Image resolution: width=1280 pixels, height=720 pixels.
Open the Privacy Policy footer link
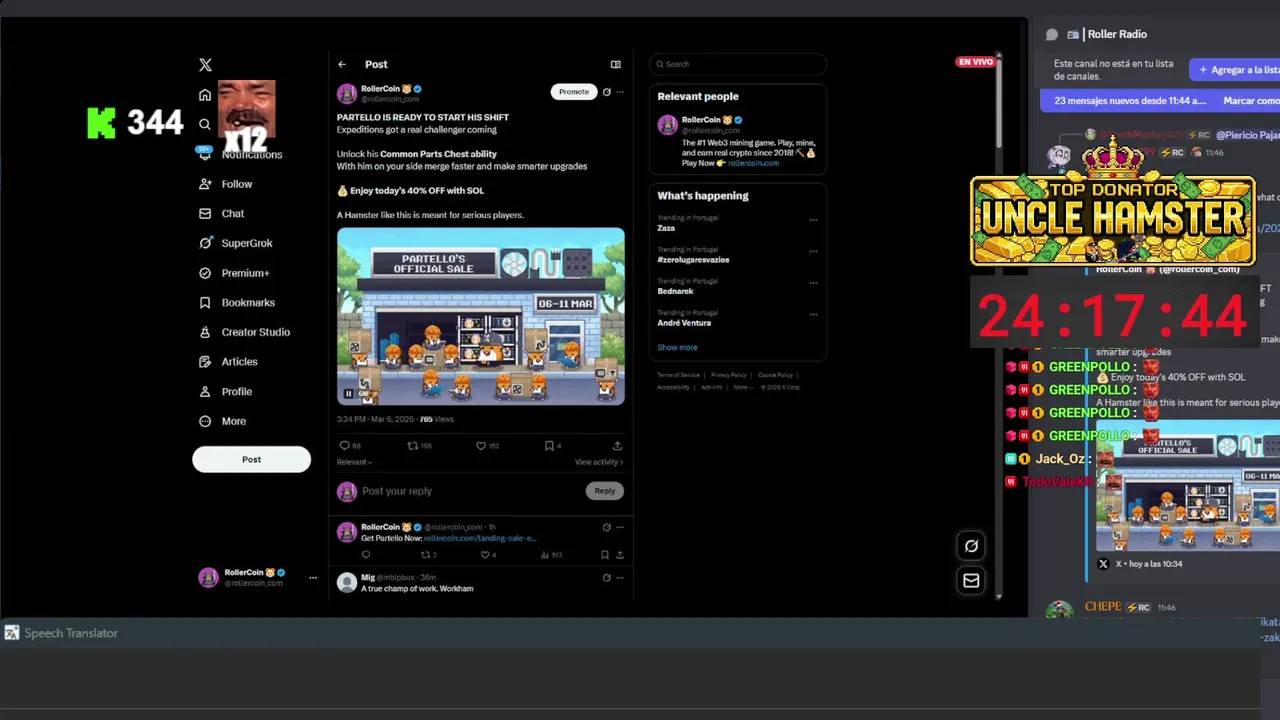point(729,375)
